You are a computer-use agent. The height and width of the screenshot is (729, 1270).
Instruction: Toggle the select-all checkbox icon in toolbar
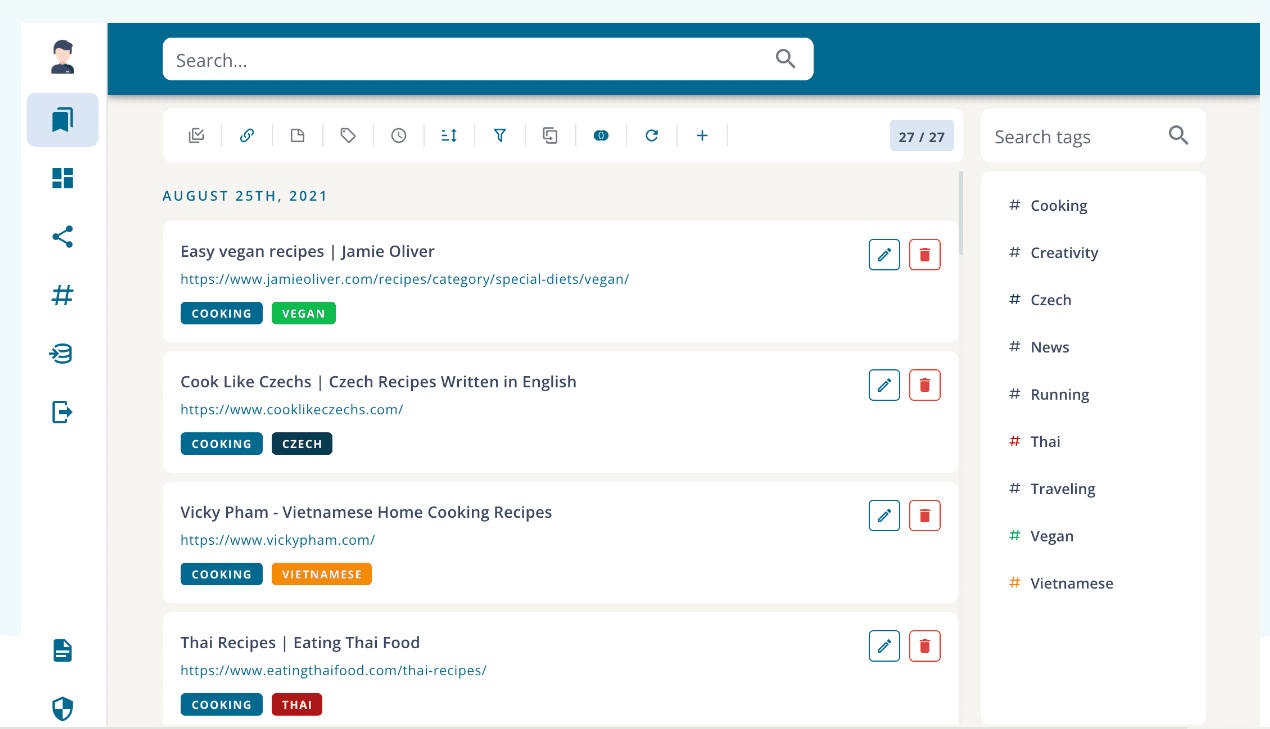click(196, 136)
